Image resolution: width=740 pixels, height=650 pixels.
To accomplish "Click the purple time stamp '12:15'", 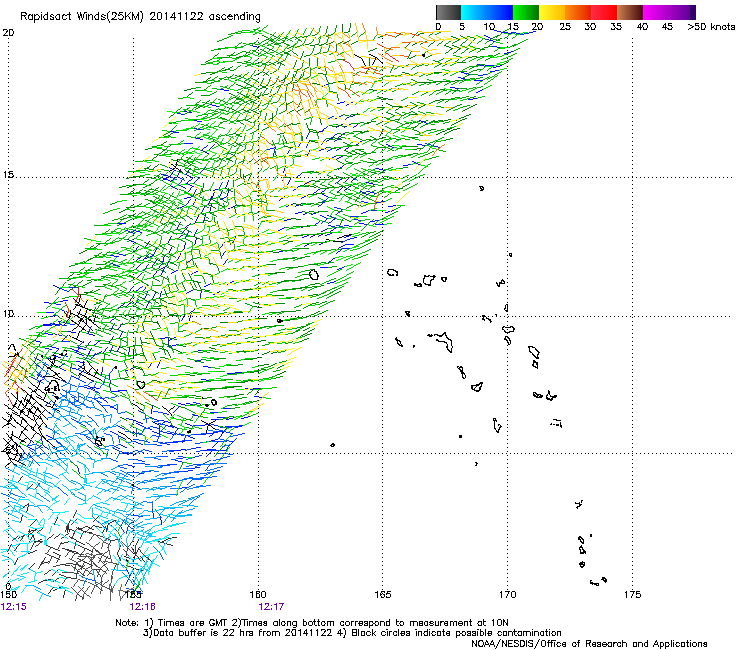I will 14,607.
